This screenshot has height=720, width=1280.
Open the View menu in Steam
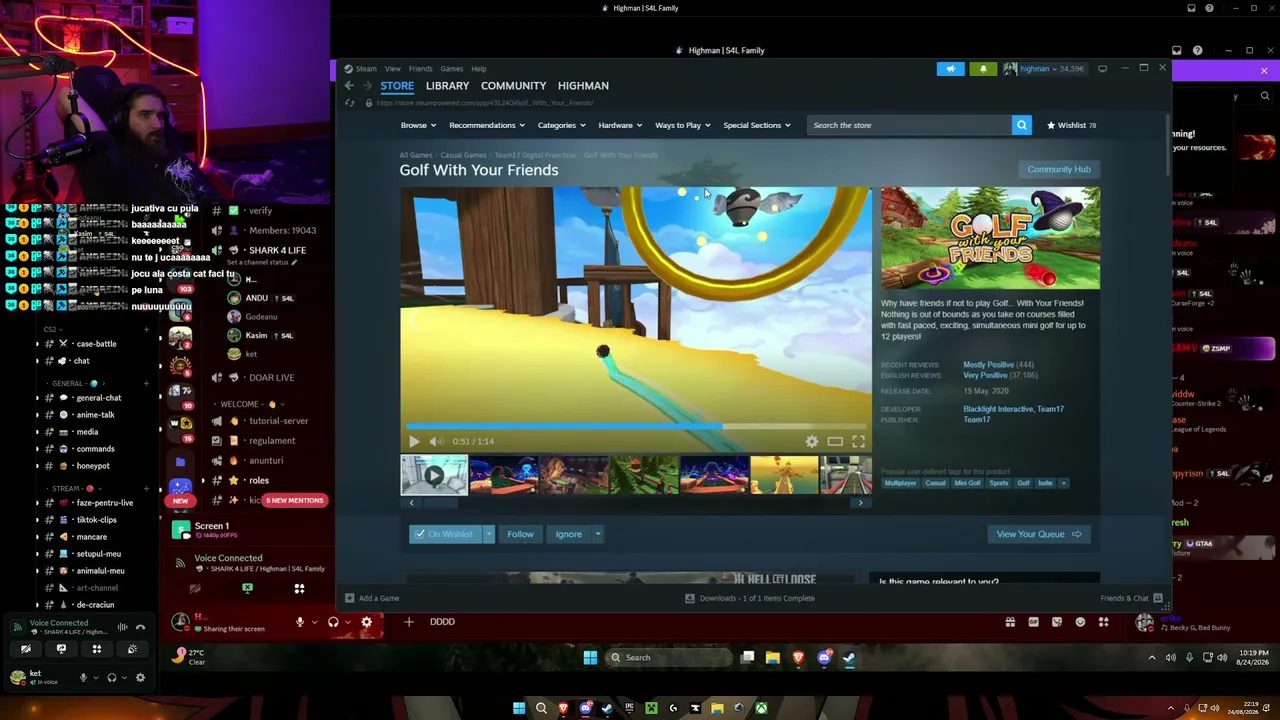pos(393,69)
